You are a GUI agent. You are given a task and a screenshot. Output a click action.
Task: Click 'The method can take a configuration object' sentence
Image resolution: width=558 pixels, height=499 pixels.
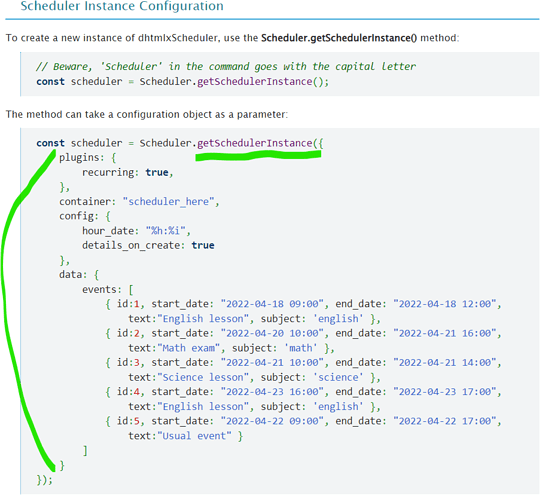tap(147, 115)
